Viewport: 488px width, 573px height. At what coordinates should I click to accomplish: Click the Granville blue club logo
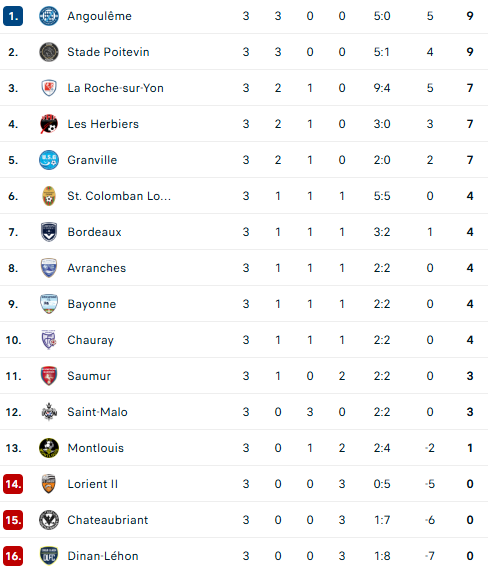coord(49,160)
